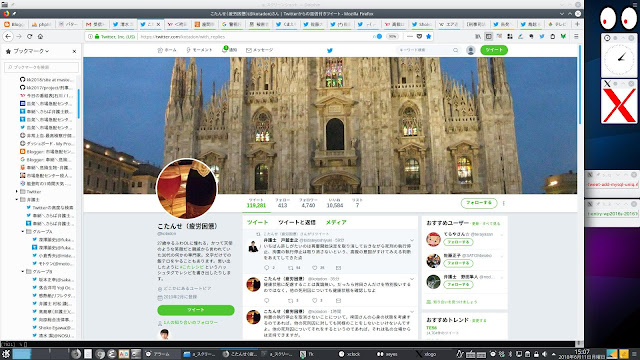The height and width of the screenshot is (360, 640).
Task: Click the profile picture thumbnail
Action: tap(187, 189)
